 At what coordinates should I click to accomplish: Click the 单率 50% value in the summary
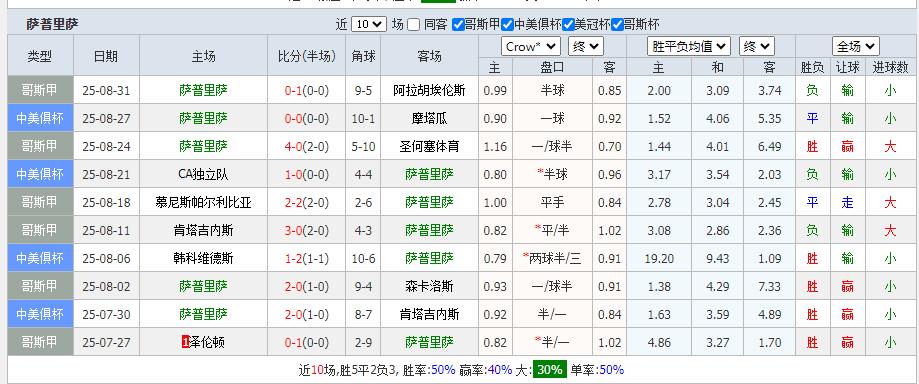tap(611, 370)
